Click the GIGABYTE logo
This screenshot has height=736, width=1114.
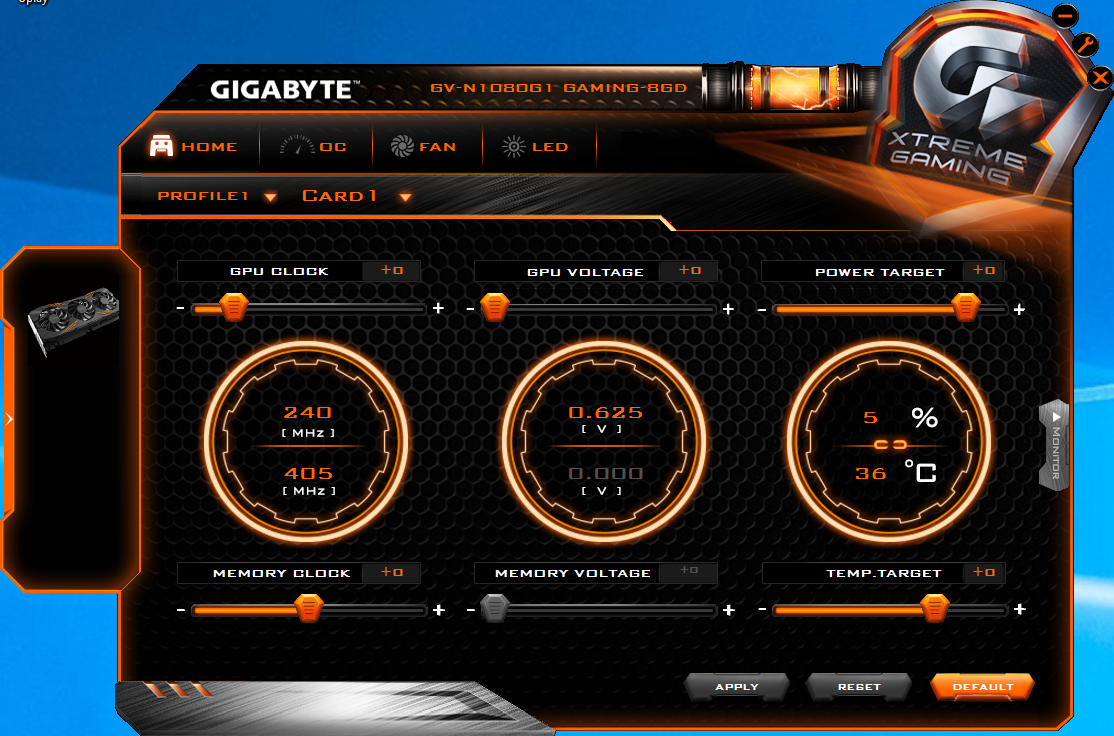(x=284, y=90)
